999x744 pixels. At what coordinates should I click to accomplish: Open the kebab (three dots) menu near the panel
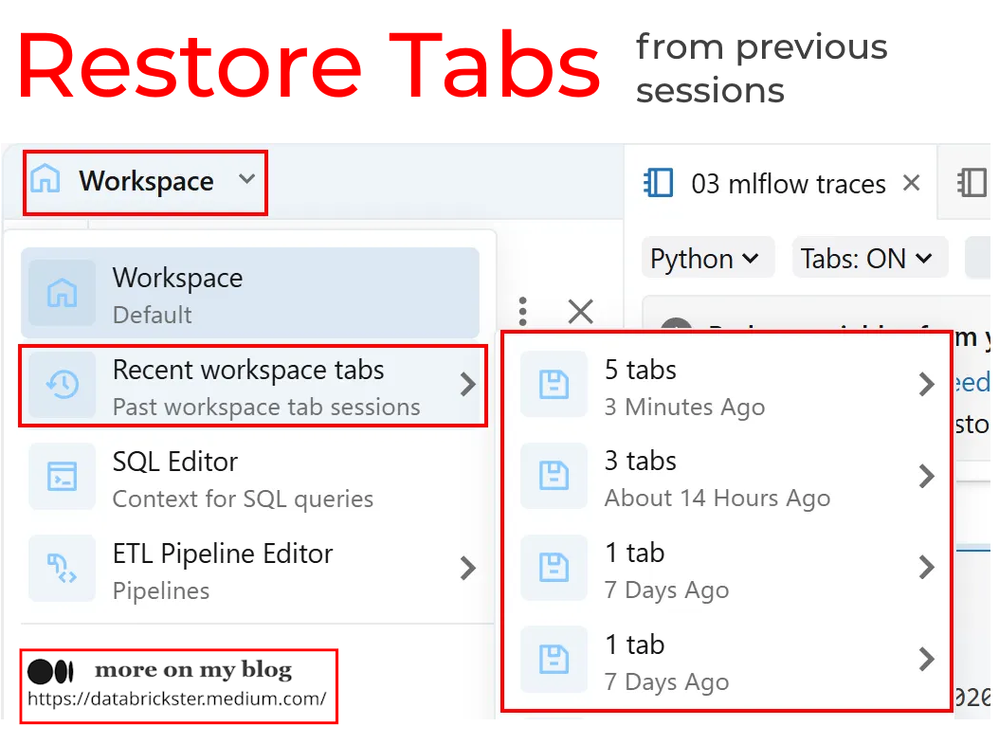click(x=522, y=312)
